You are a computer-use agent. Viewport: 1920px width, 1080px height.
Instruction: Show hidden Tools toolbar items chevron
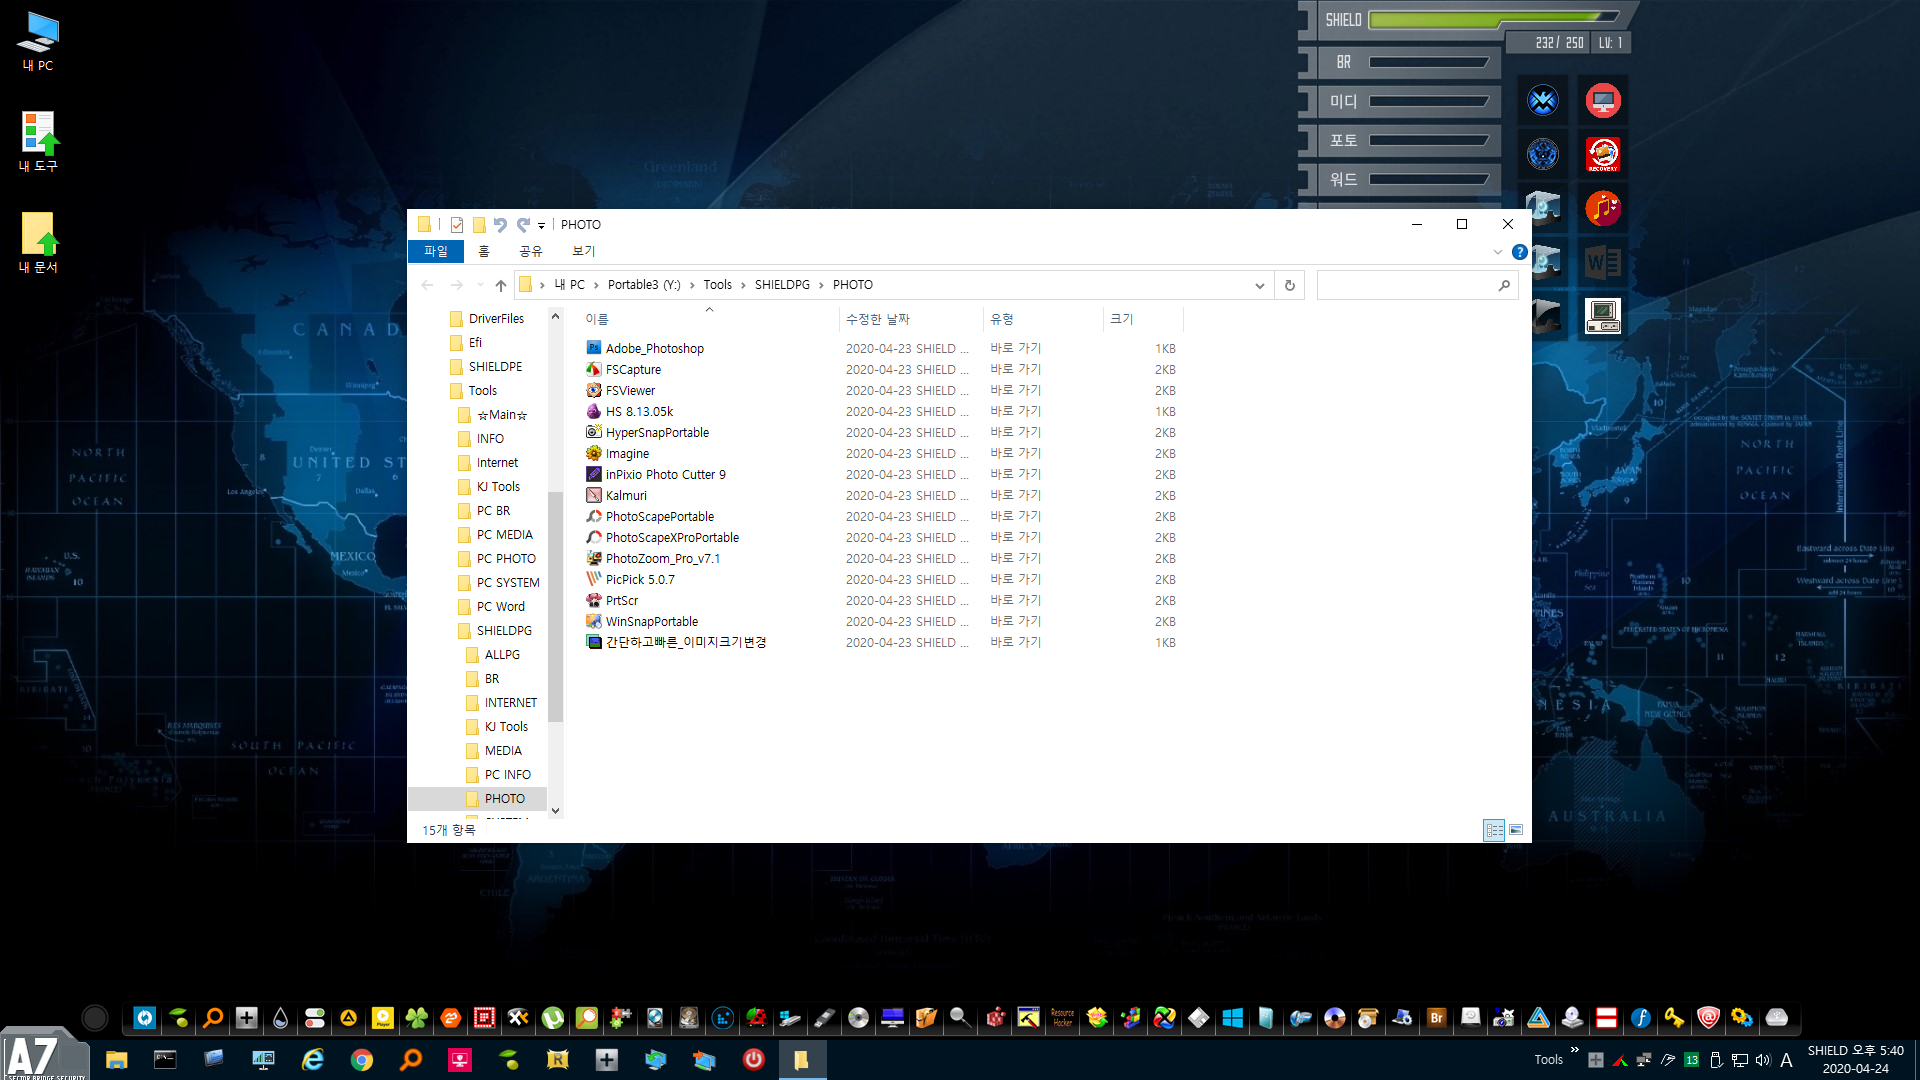click(1574, 1050)
